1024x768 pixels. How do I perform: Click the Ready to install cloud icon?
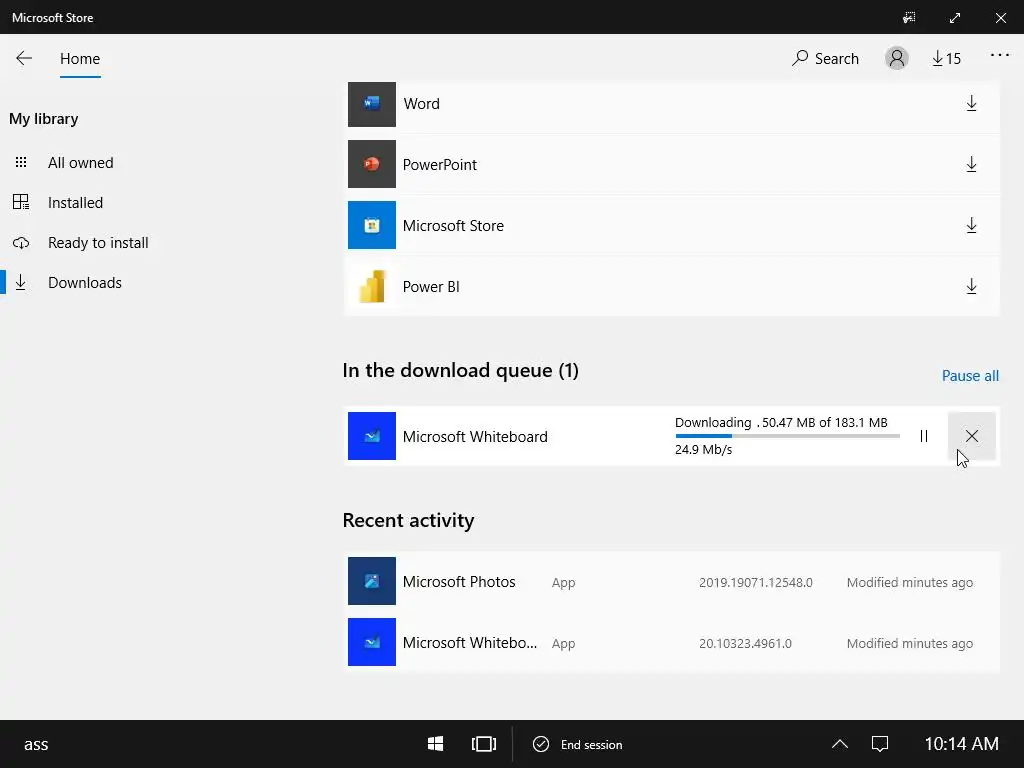pos(21,243)
